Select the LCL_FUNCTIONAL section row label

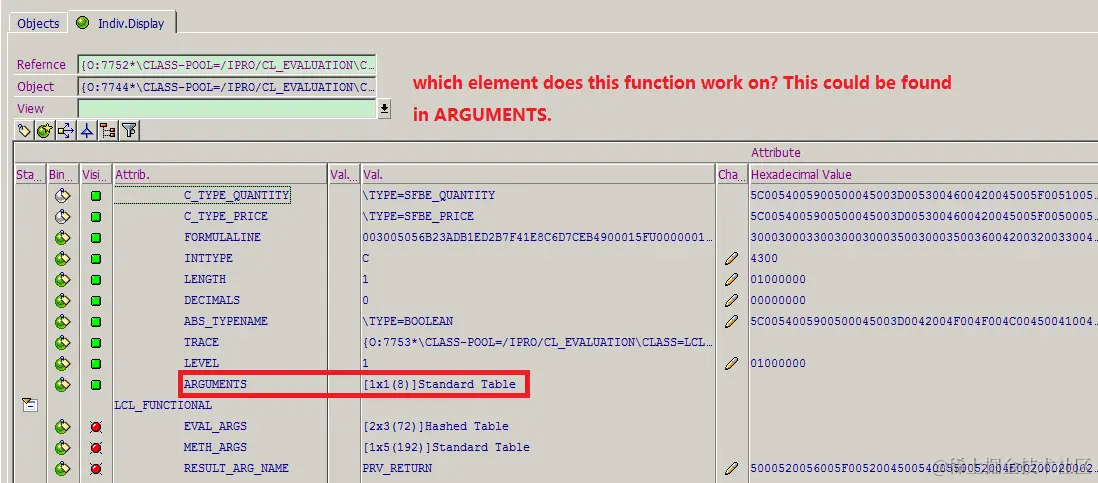tap(163, 405)
